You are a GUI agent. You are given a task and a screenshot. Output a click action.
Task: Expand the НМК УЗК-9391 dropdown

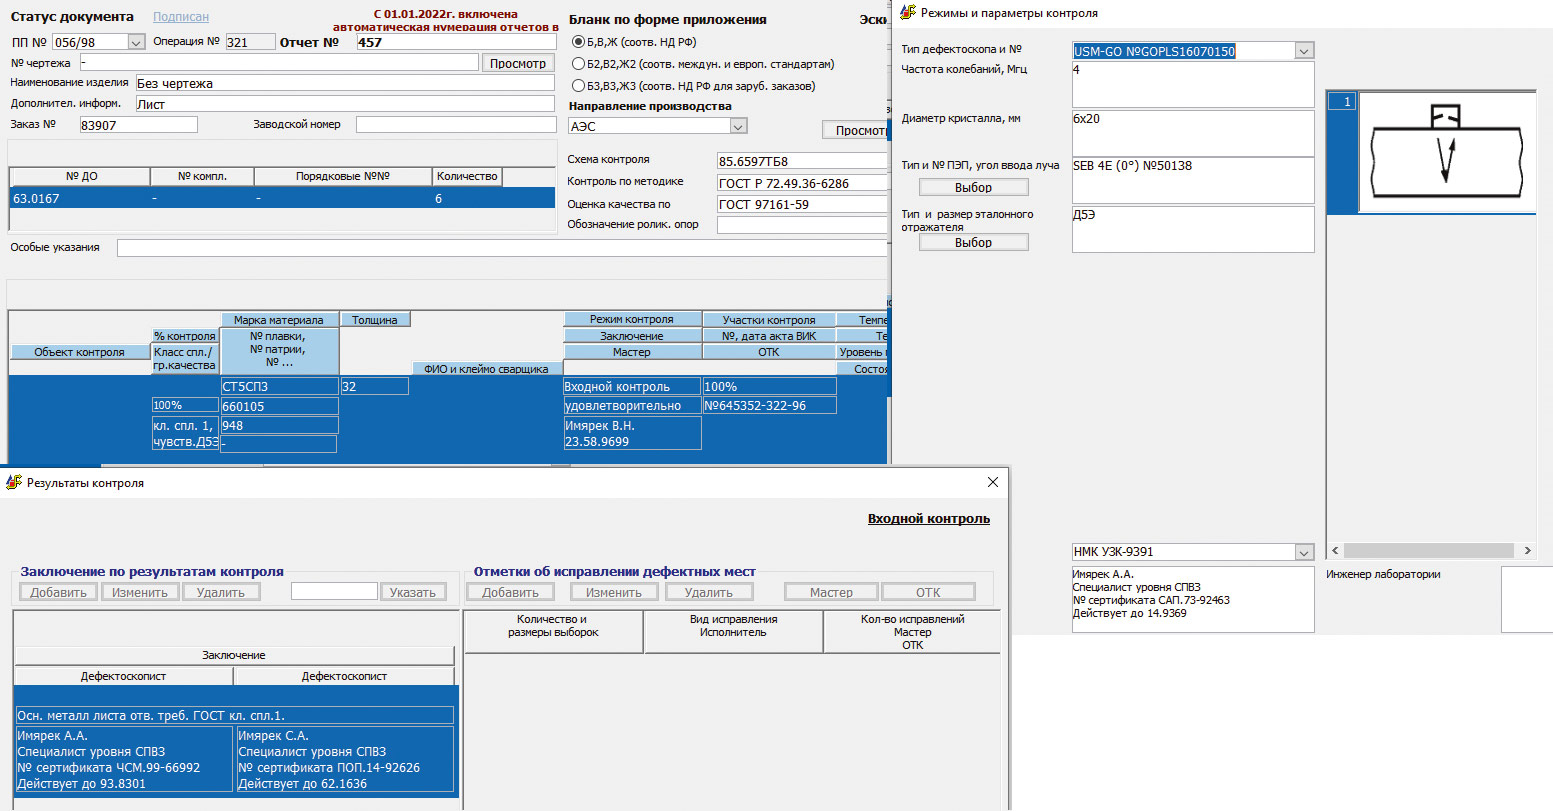pos(1303,552)
